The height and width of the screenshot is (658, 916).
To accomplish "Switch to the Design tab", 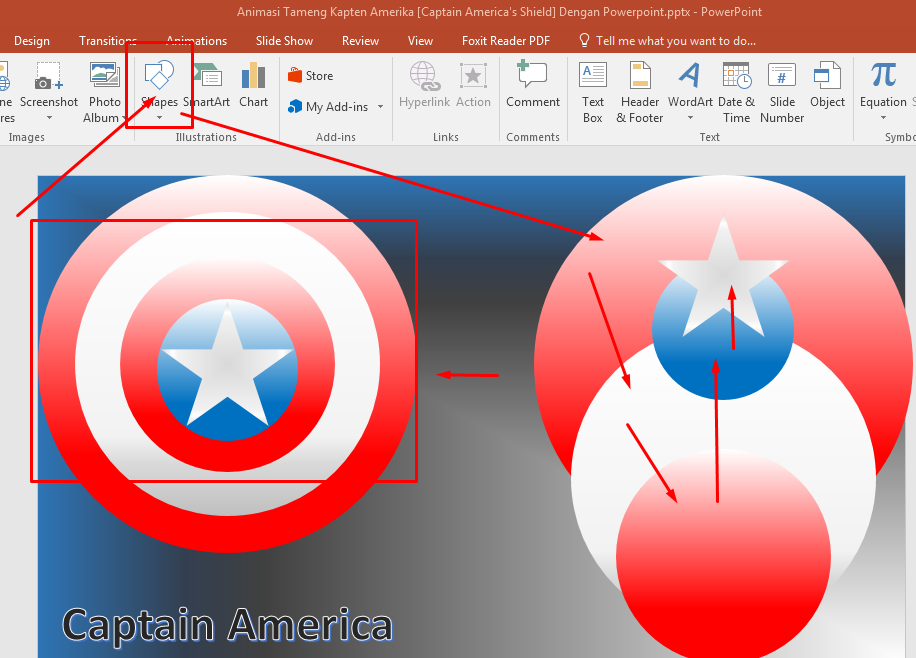I will tap(32, 41).
